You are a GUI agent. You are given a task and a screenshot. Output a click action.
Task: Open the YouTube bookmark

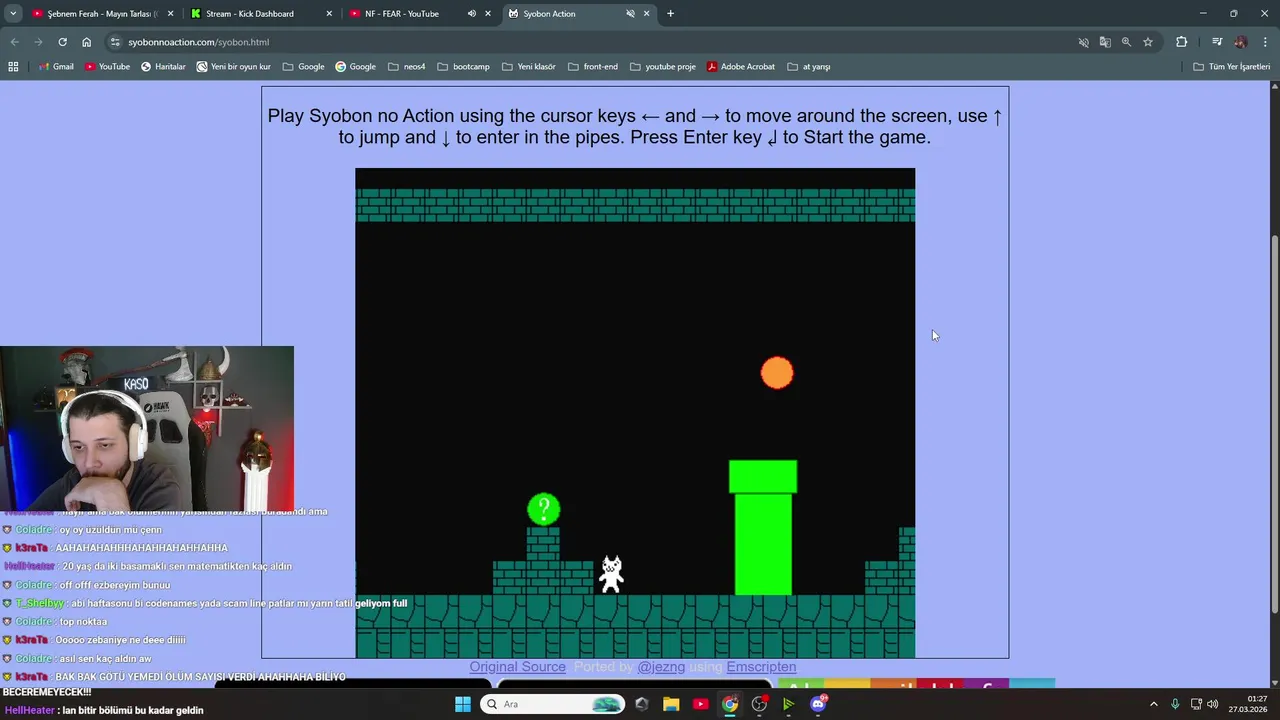(107, 67)
